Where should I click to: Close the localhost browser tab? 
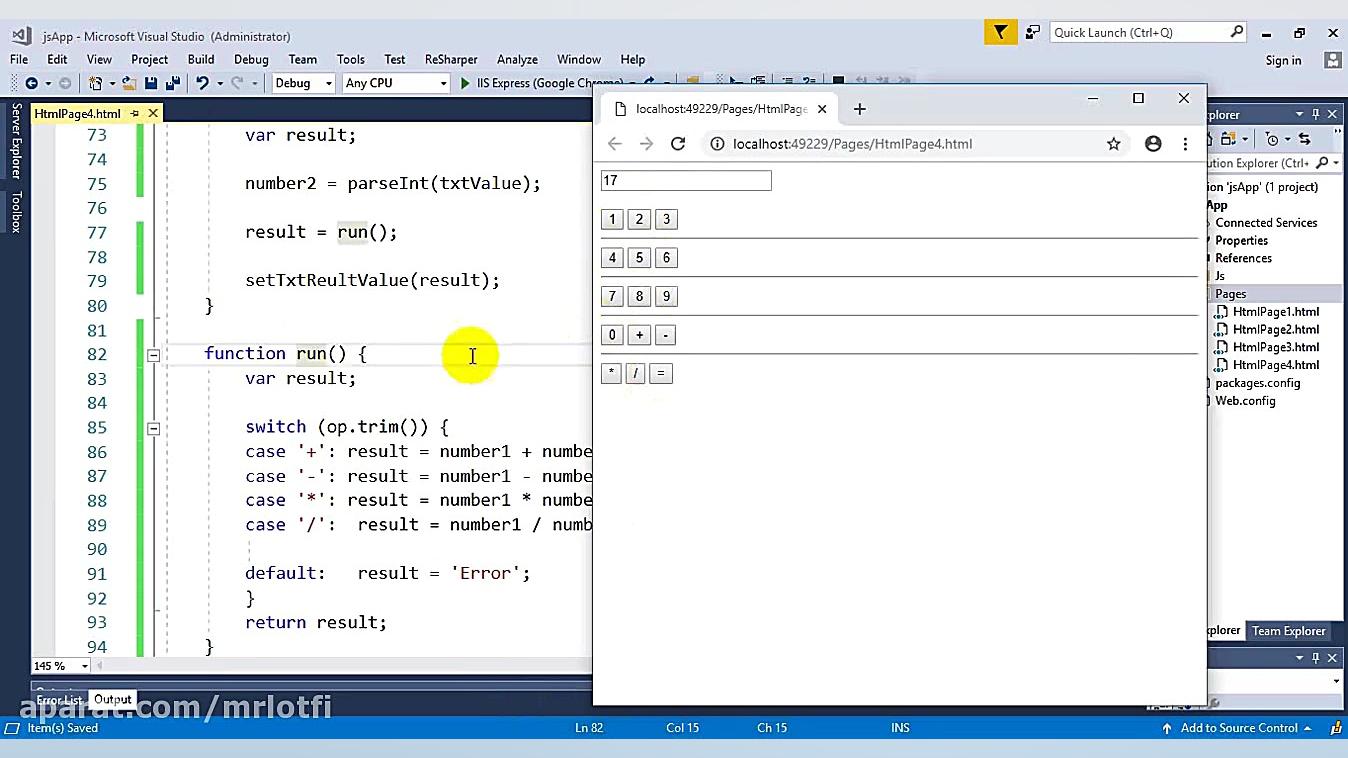point(822,109)
